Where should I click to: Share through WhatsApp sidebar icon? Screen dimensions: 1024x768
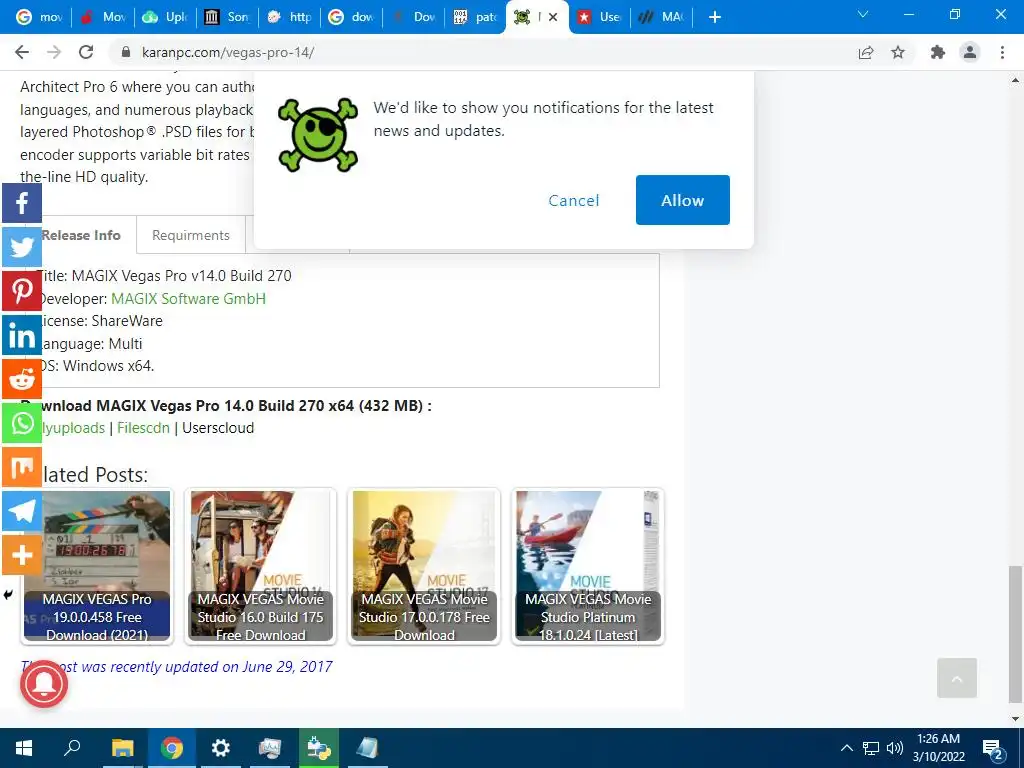tap(22, 423)
